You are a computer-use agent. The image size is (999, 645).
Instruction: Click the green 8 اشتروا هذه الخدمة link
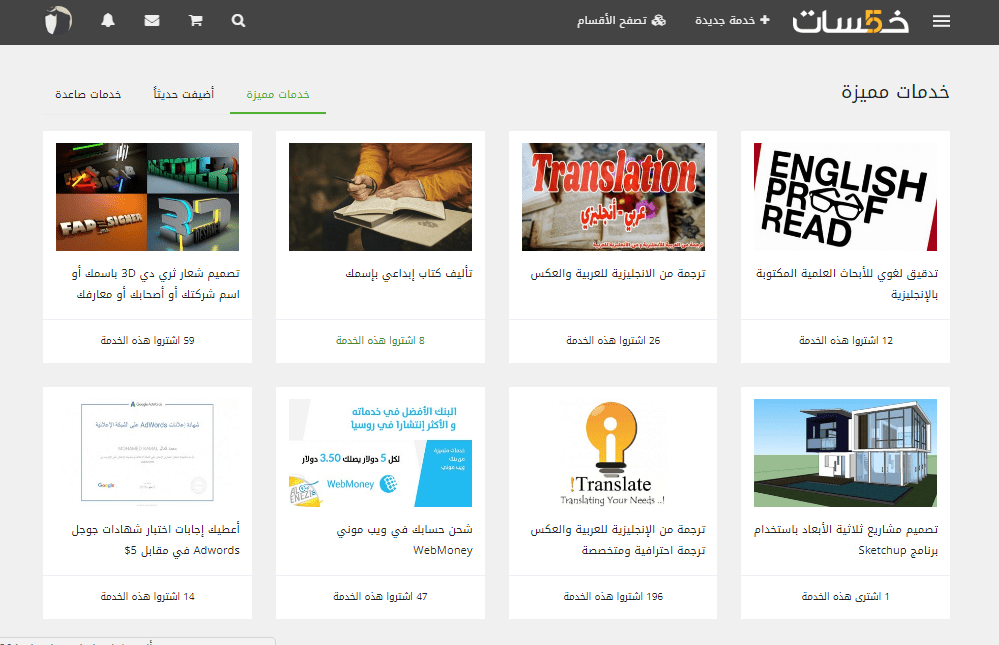[x=380, y=340]
